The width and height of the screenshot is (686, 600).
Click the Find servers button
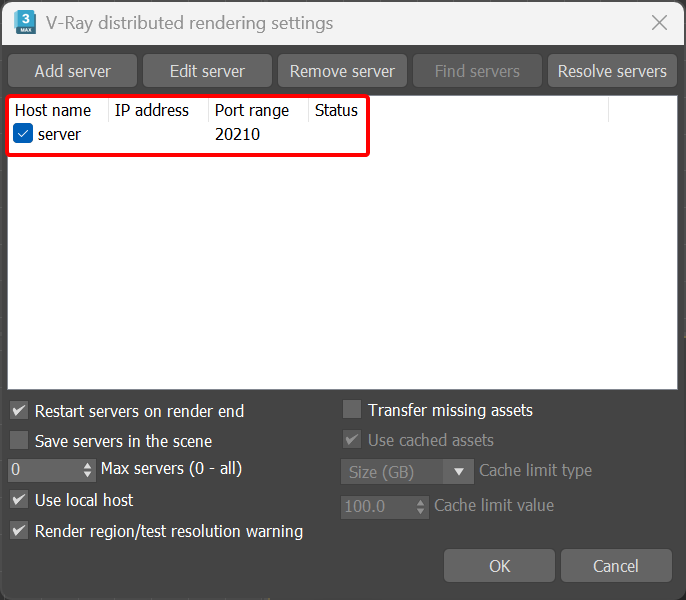tap(477, 71)
